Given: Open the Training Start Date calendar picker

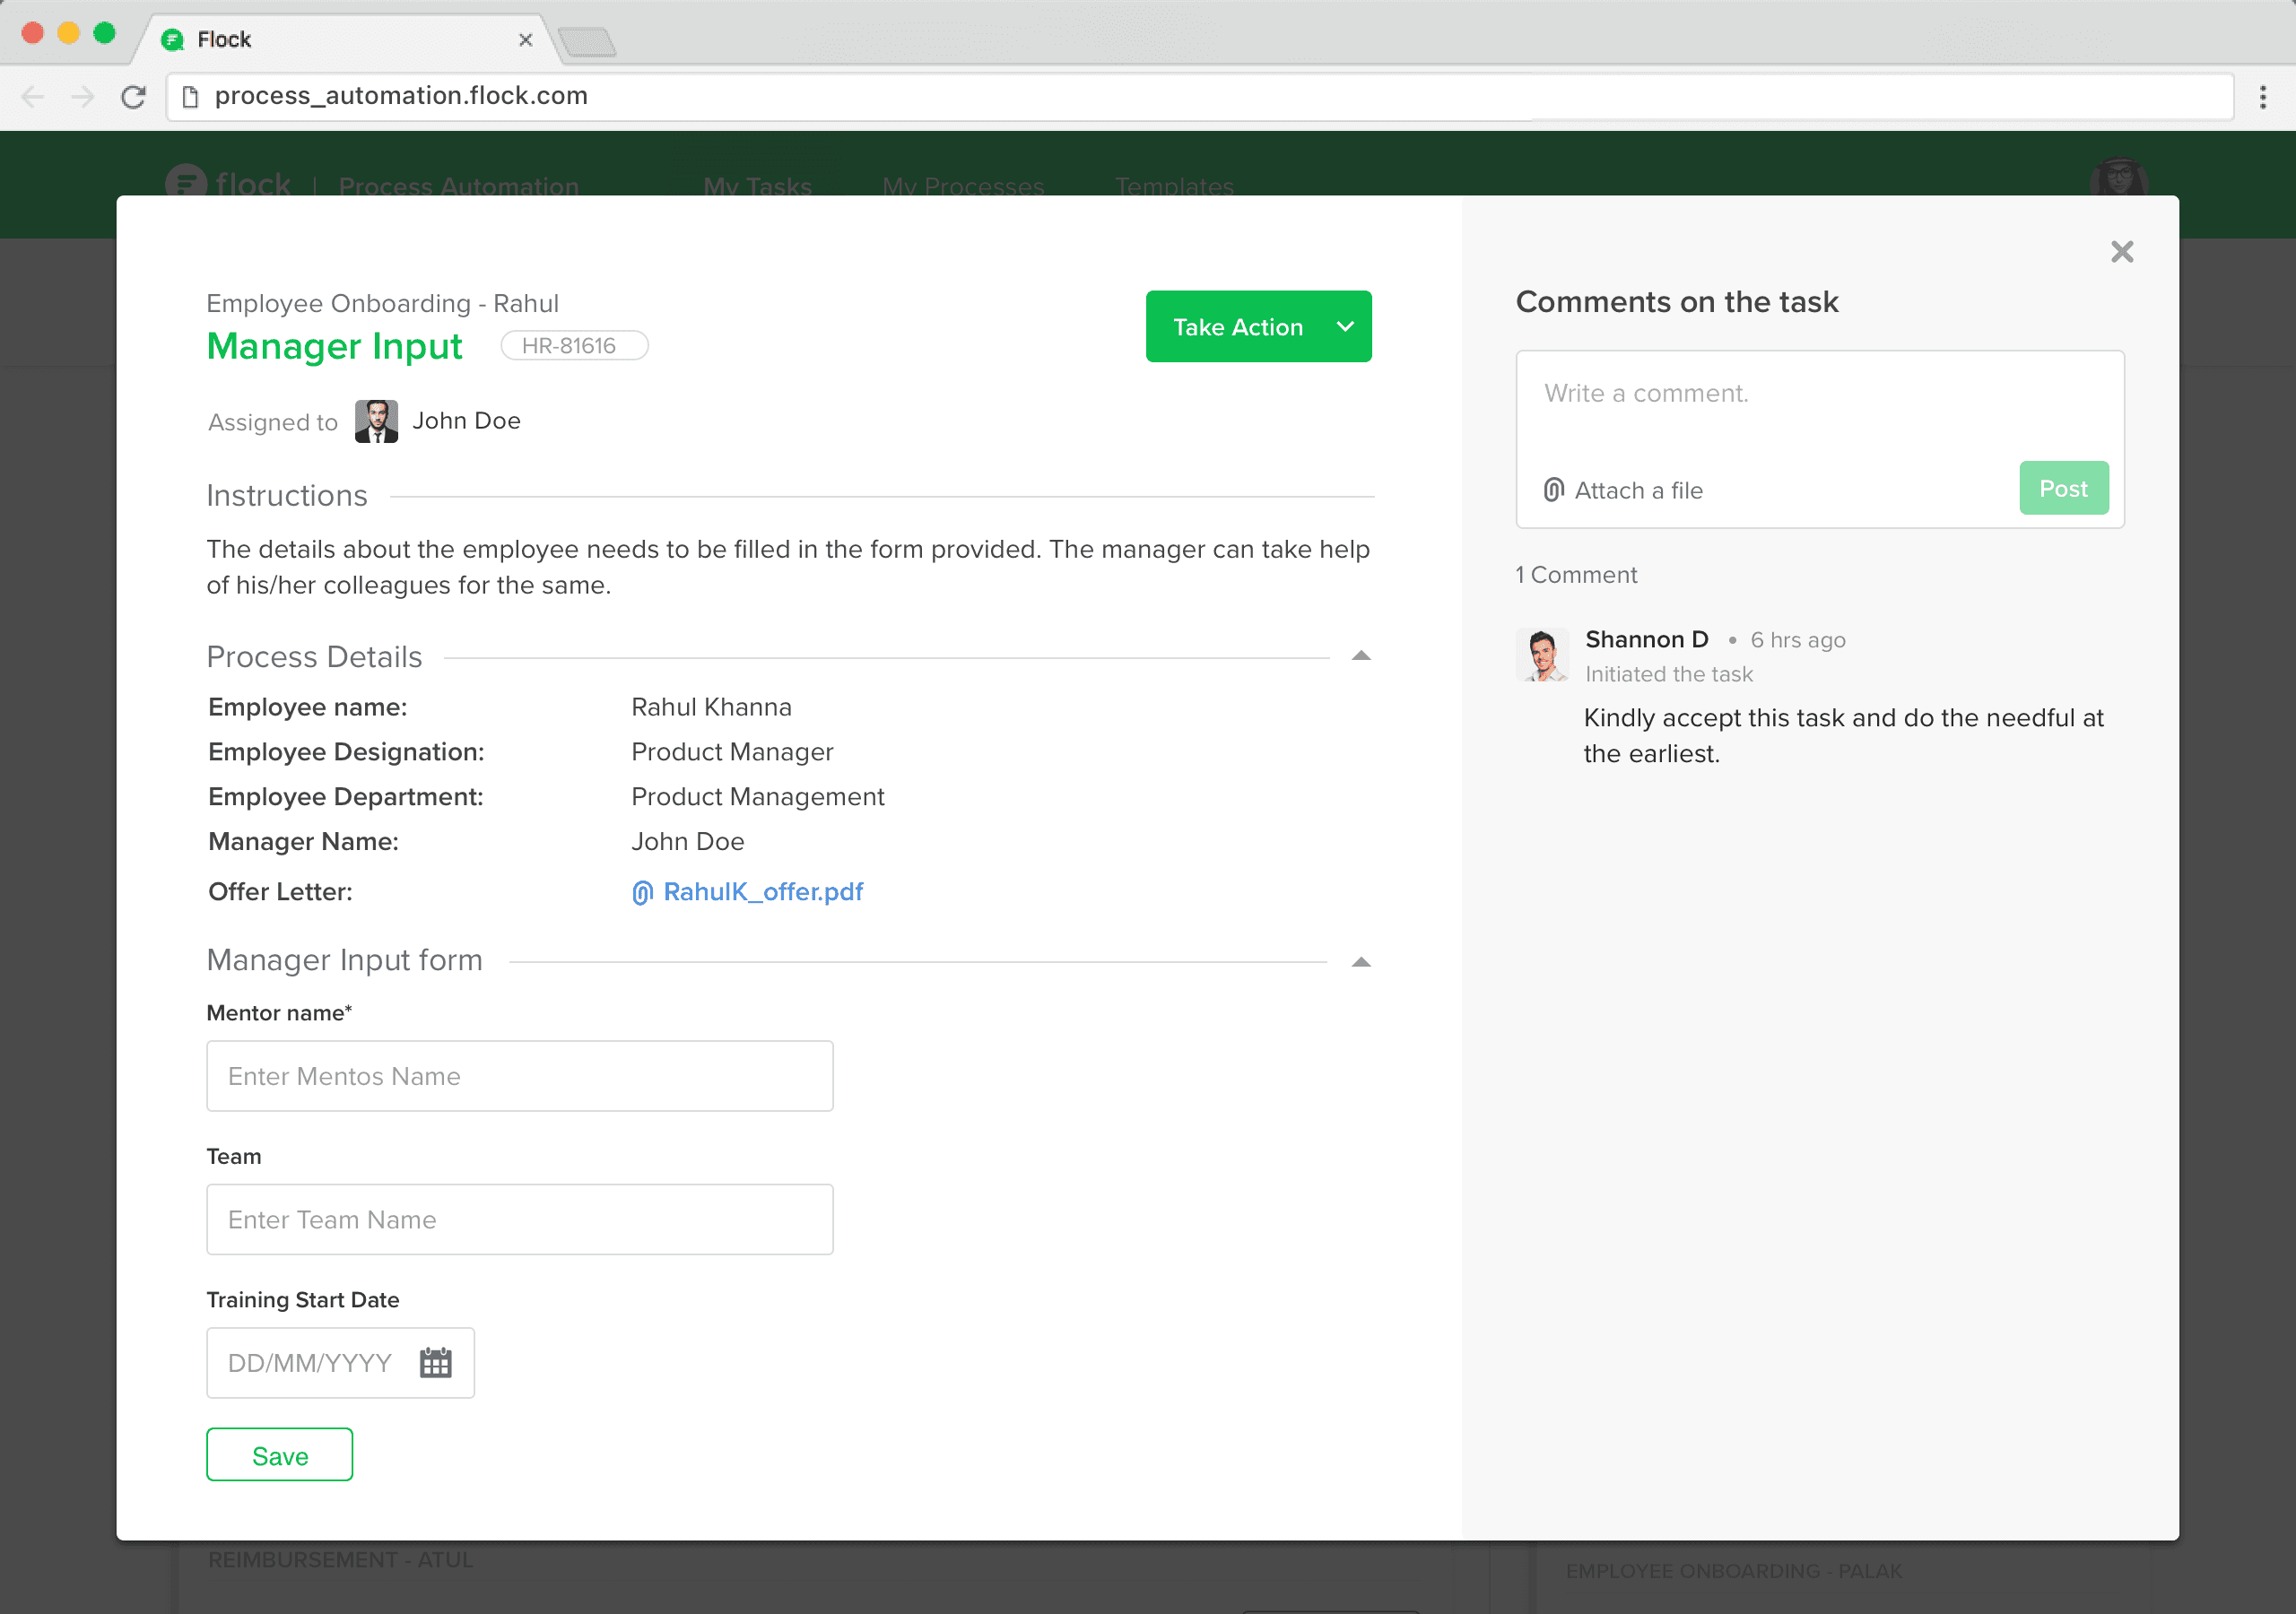Looking at the screenshot, I should click(x=435, y=1362).
